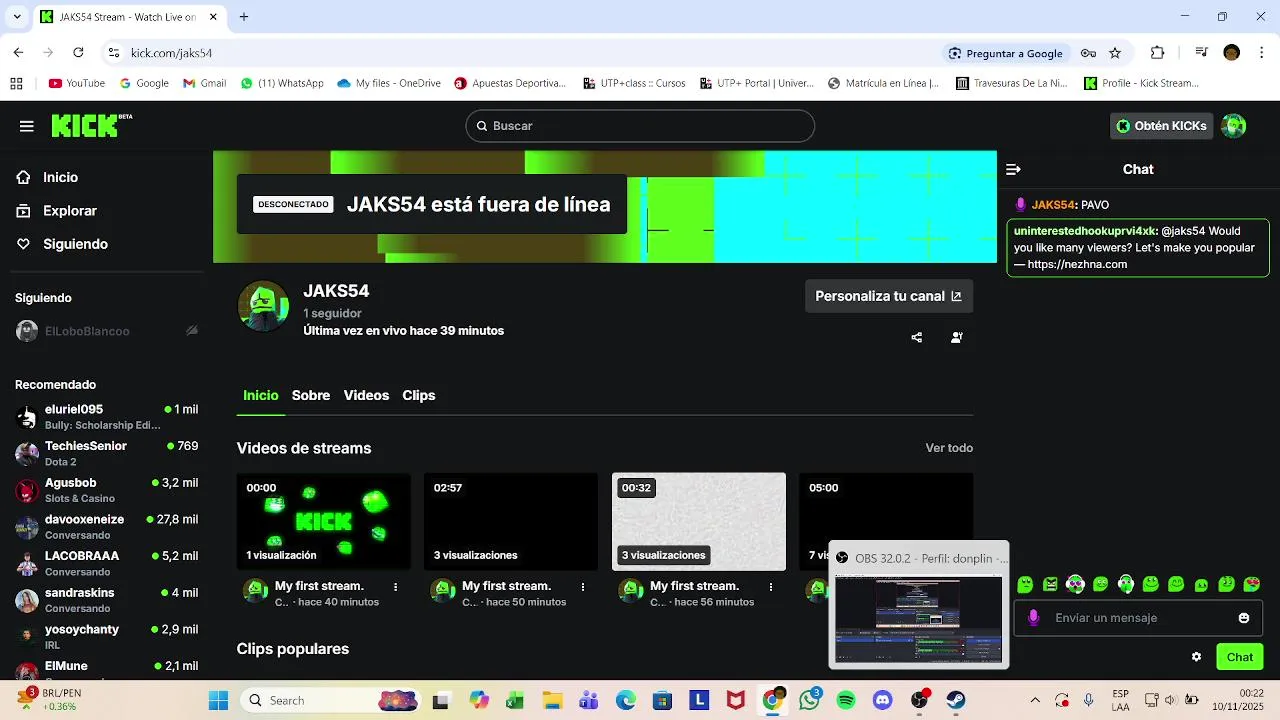
Task: Click the Obtén KICKs button
Action: click(1162, 126)
